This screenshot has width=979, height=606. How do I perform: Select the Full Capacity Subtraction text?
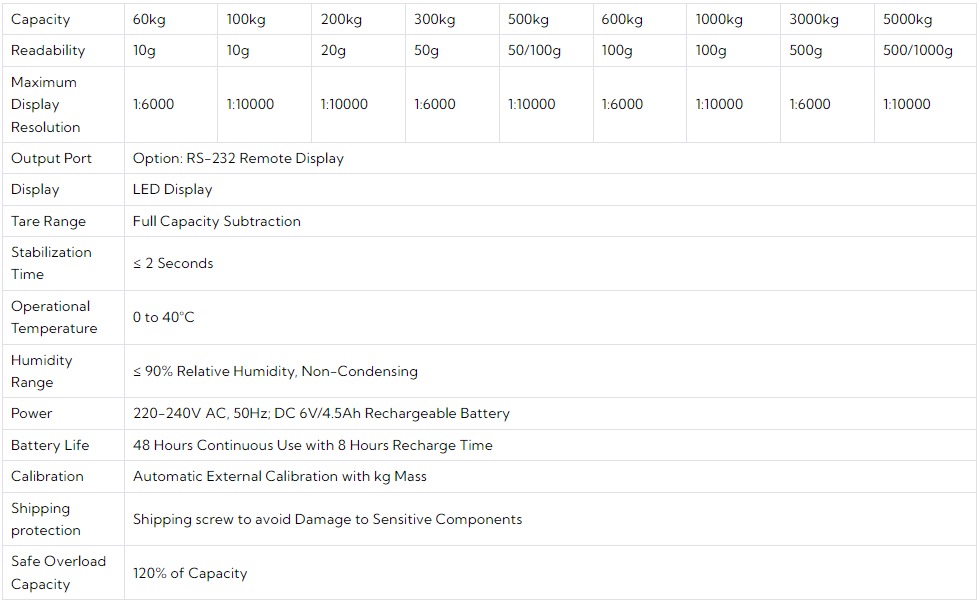pos(216,221)
